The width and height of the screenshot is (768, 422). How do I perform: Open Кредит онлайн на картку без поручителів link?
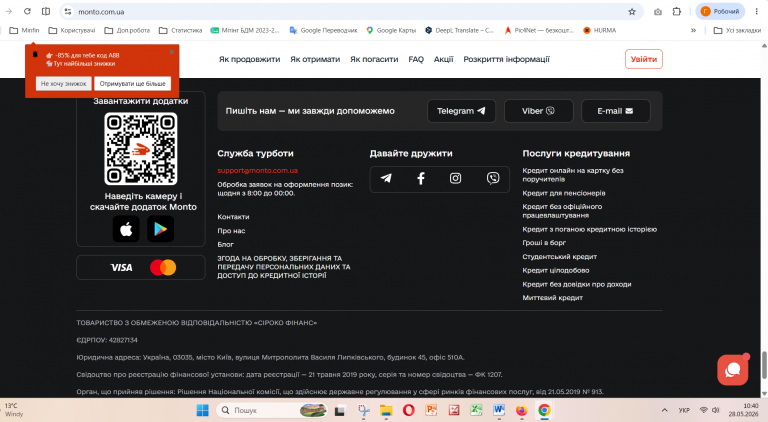coord(573,175)
